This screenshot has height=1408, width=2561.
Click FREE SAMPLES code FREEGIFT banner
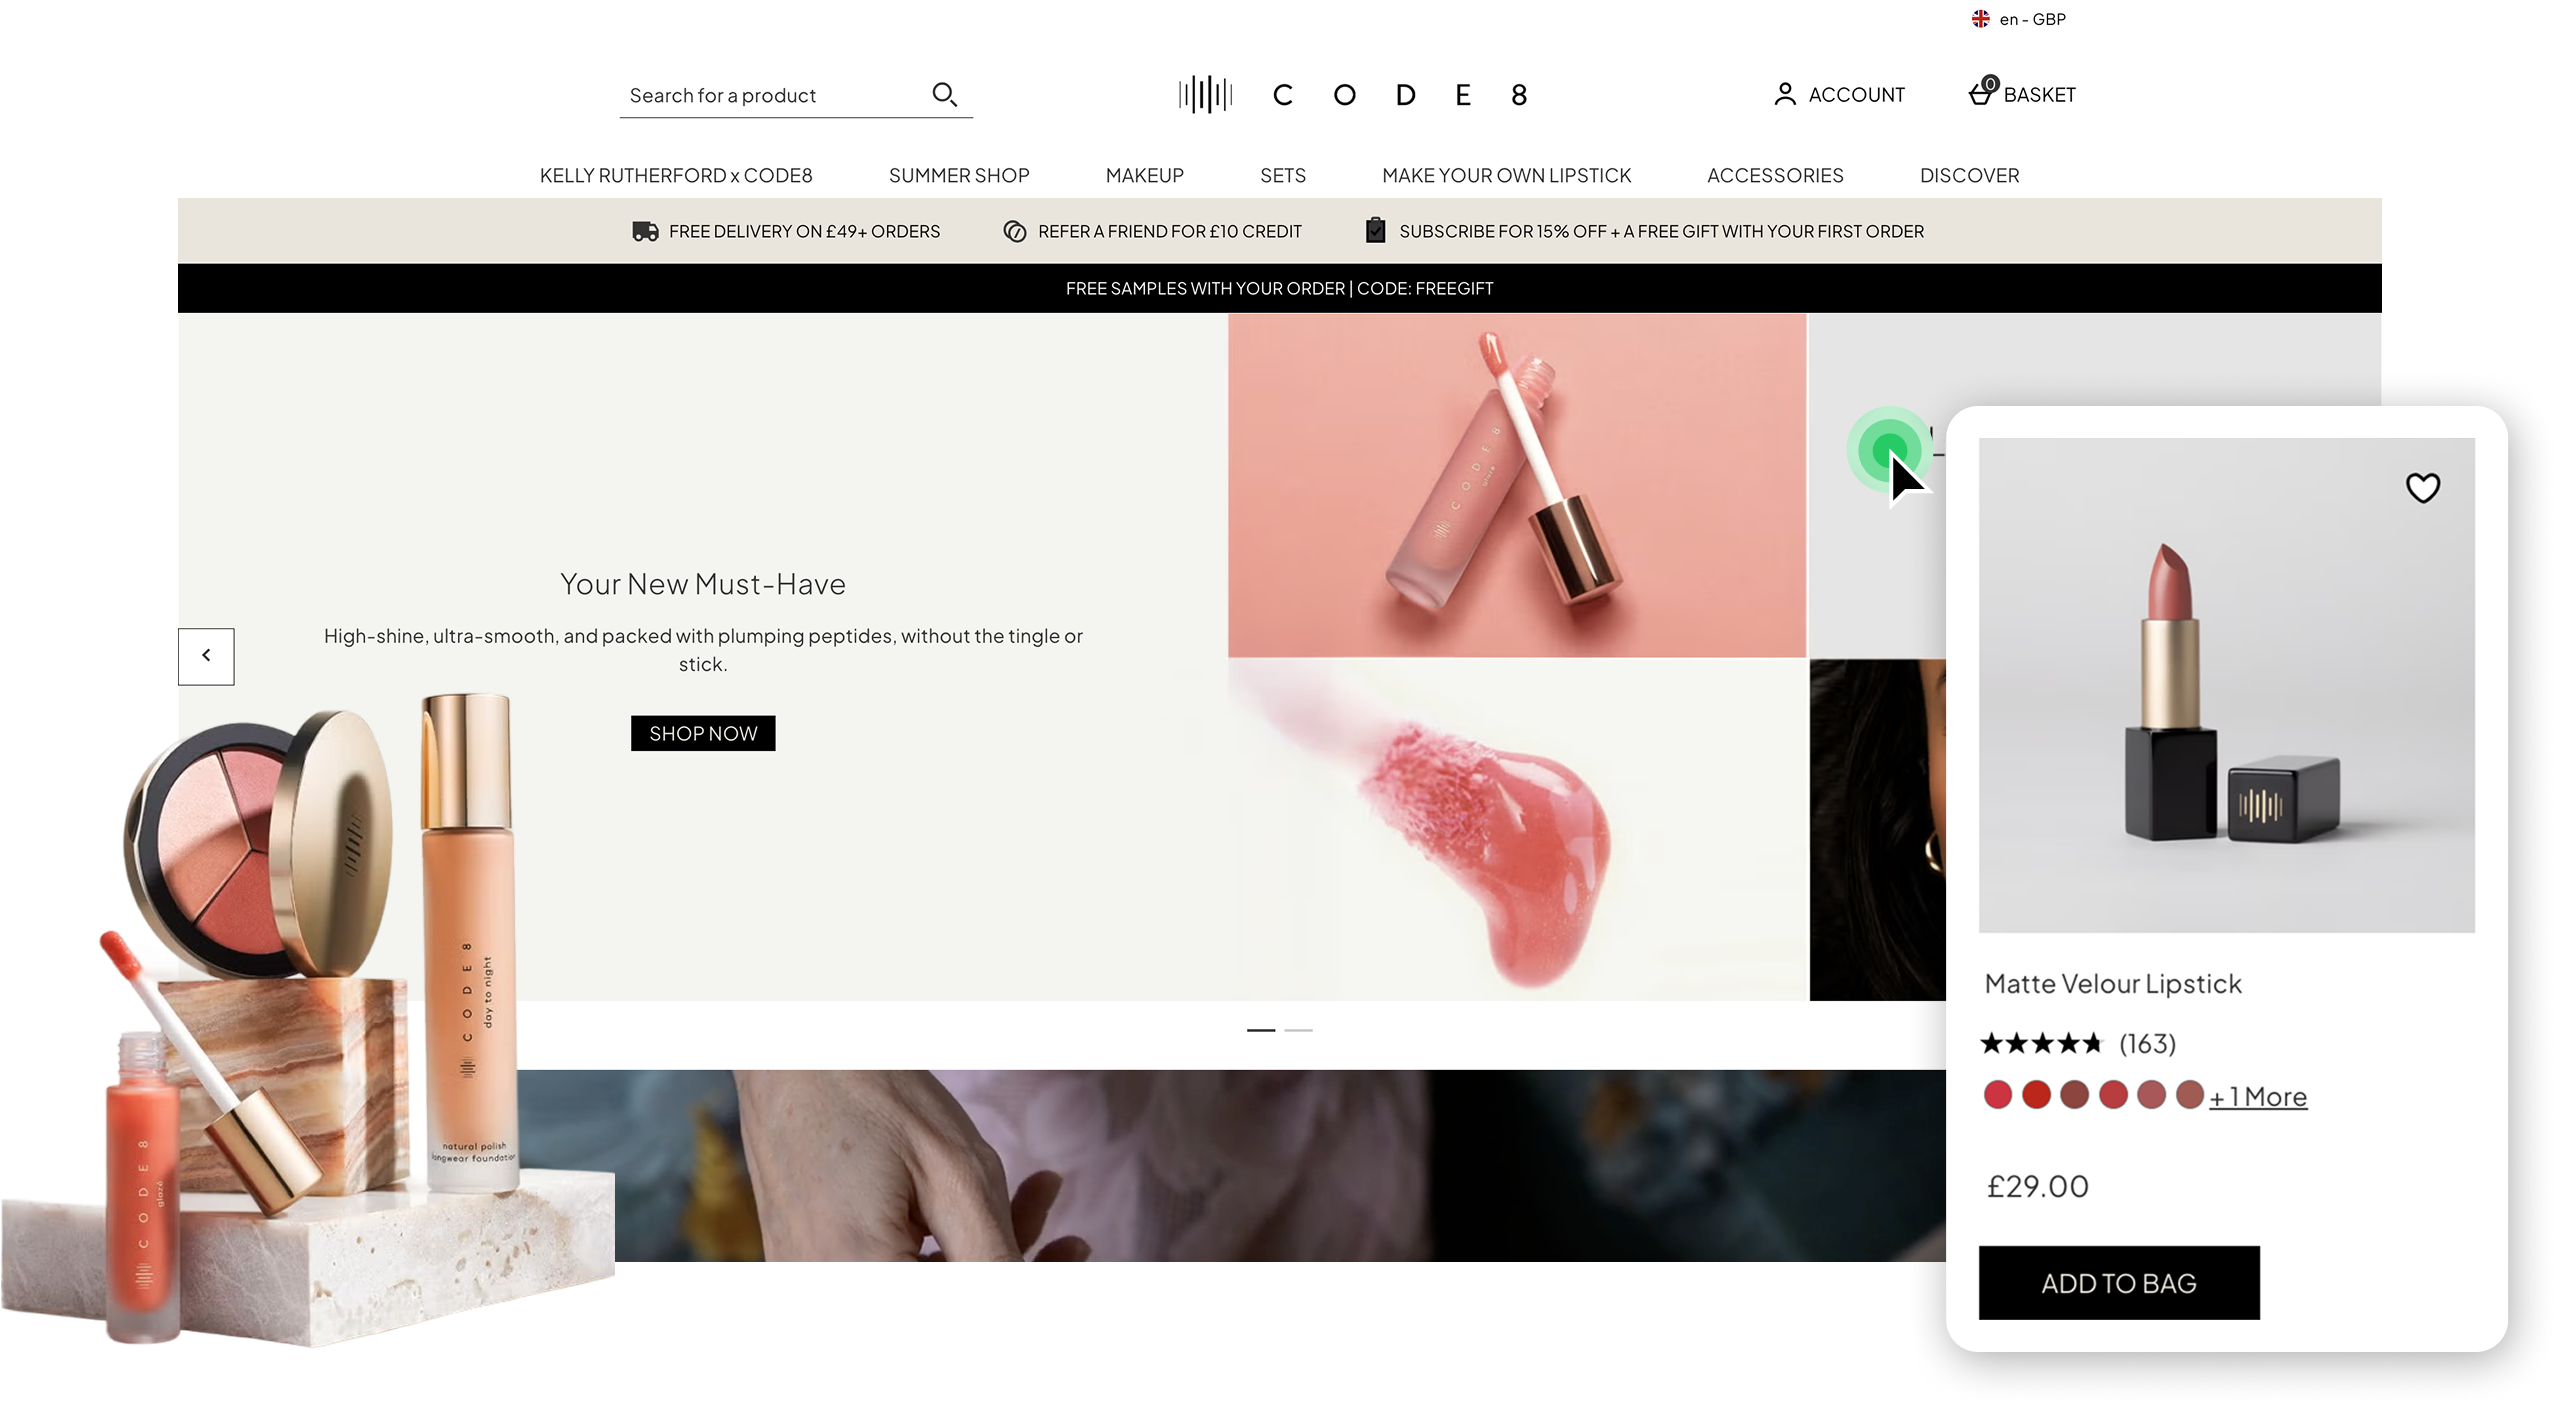pyautogui.click(x=1279, y=289)
